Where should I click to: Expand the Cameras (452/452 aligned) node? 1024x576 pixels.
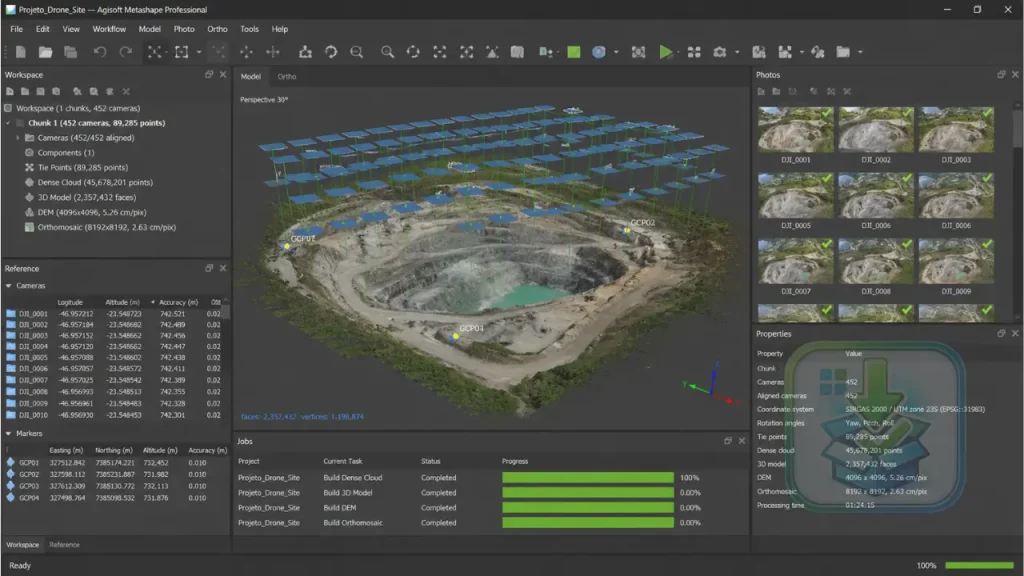pos(18,138)
